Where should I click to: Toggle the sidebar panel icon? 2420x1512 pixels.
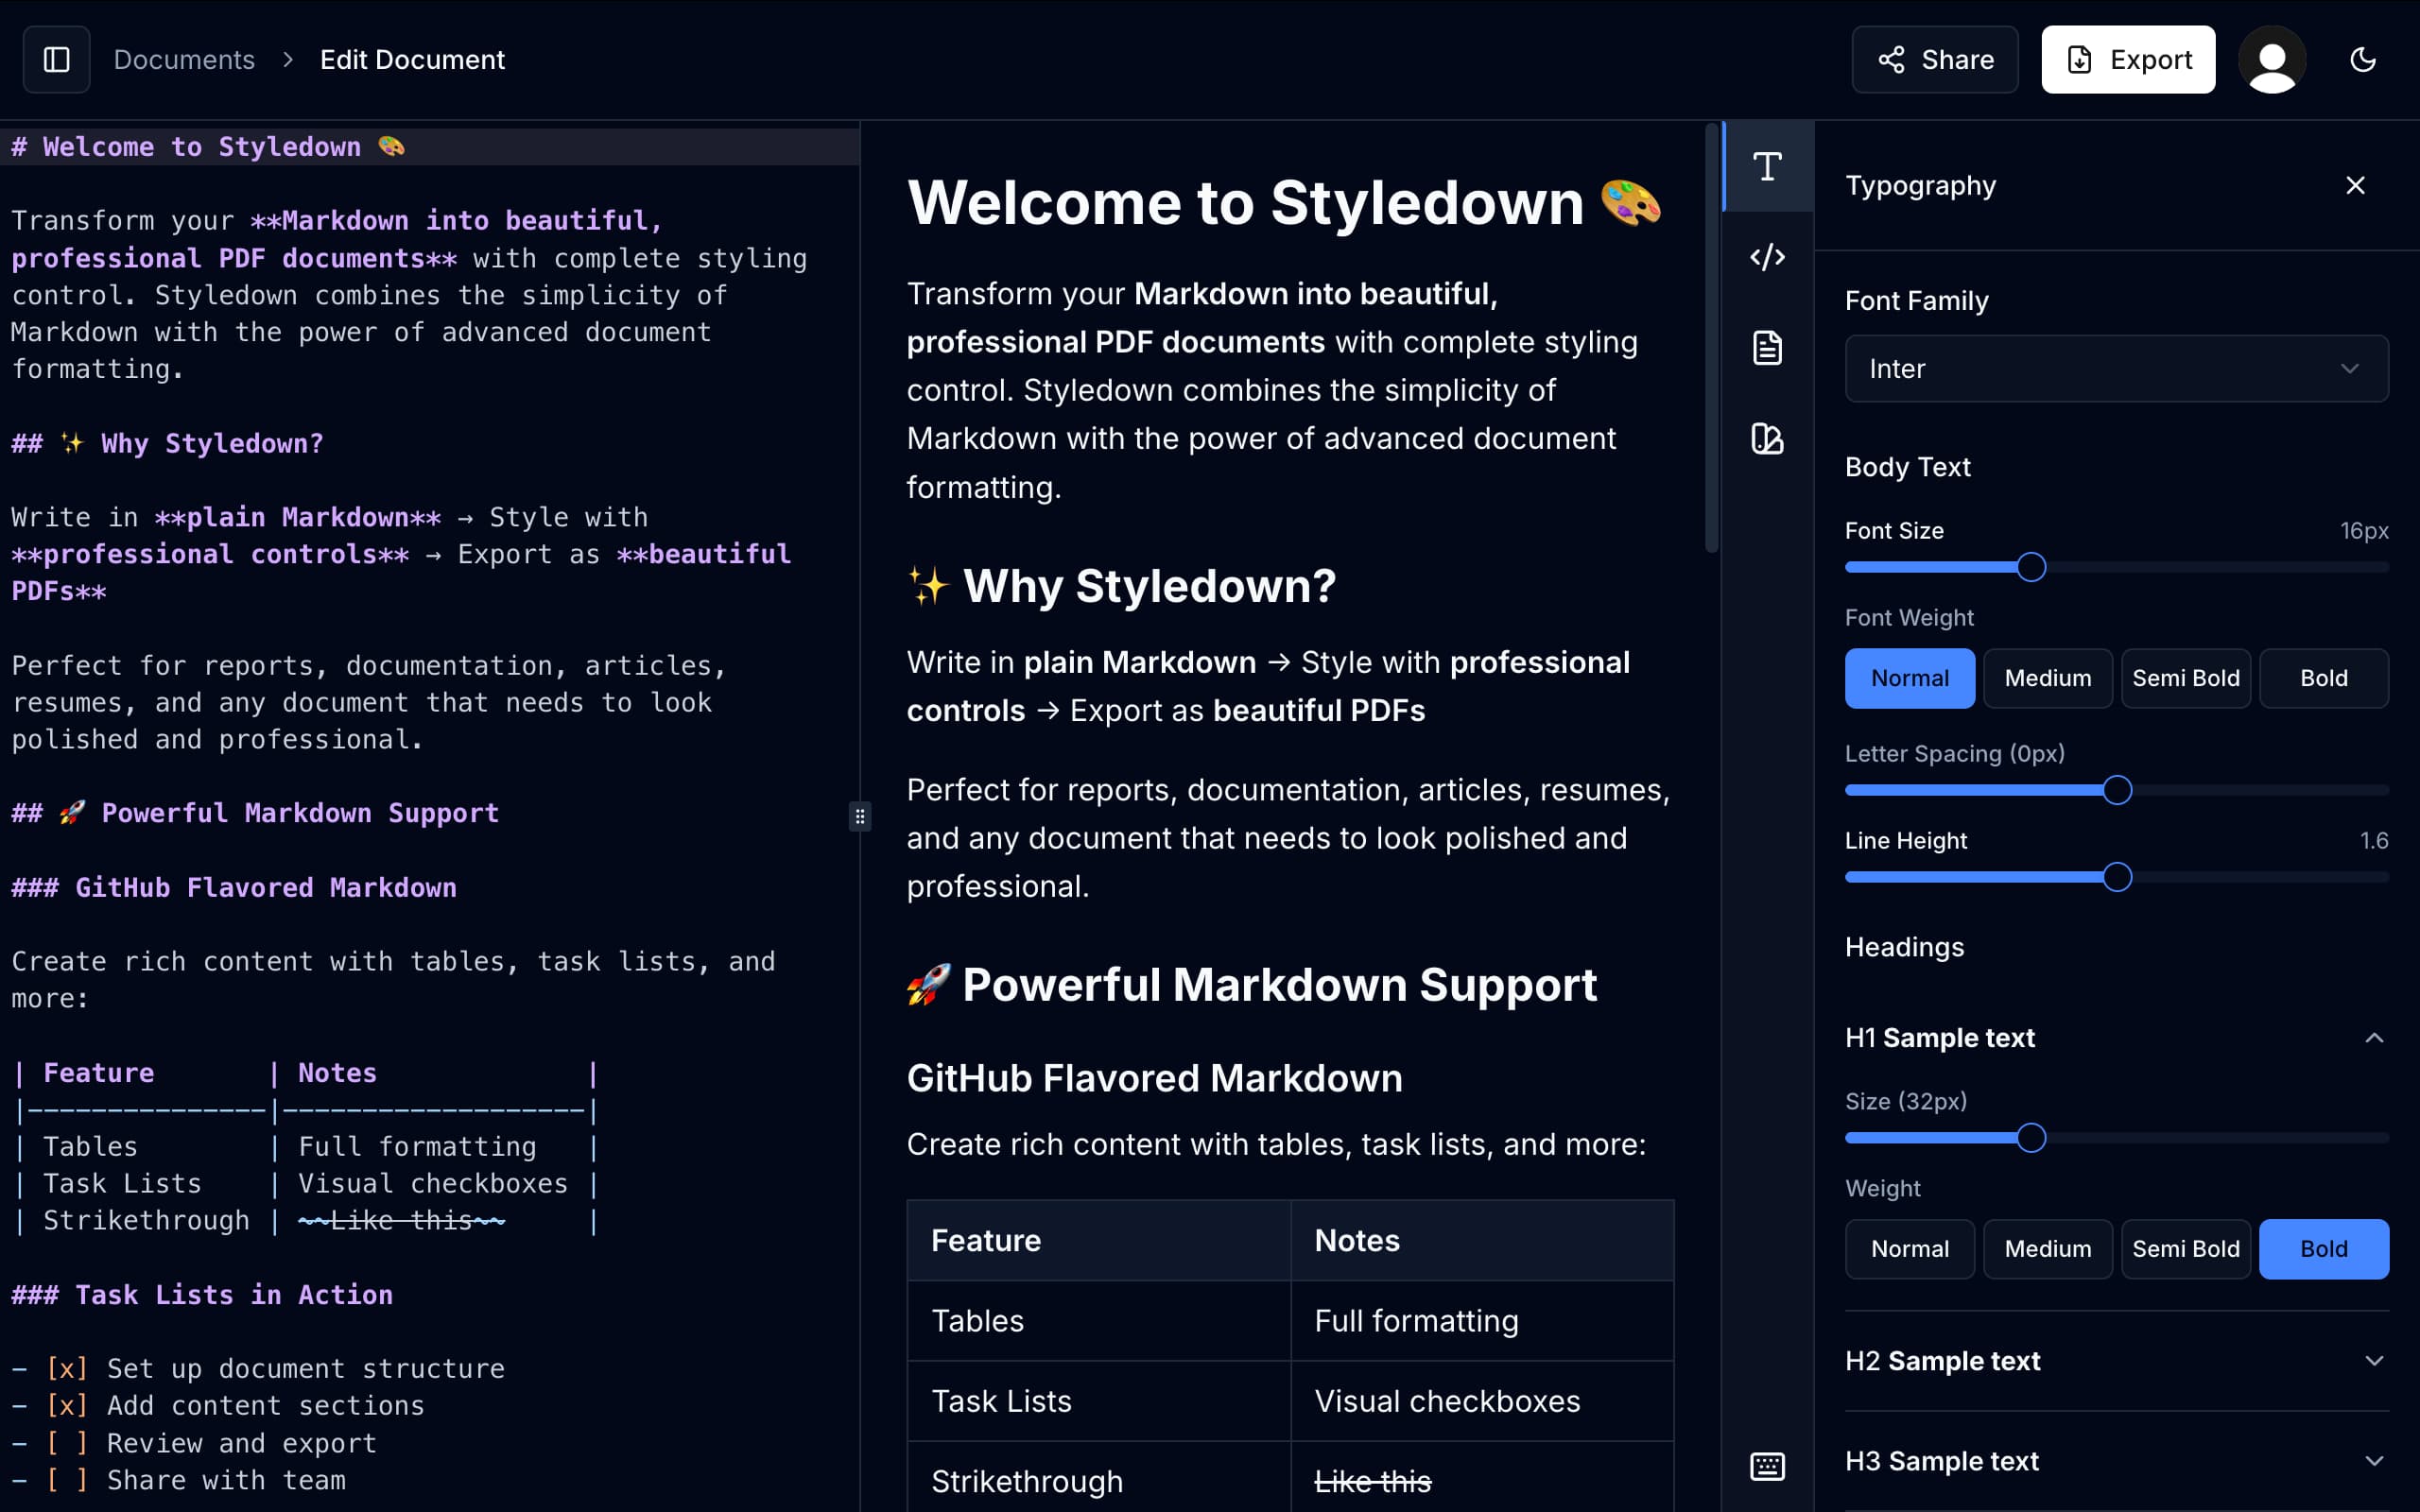pyautogui.click(x=57, y=60)
